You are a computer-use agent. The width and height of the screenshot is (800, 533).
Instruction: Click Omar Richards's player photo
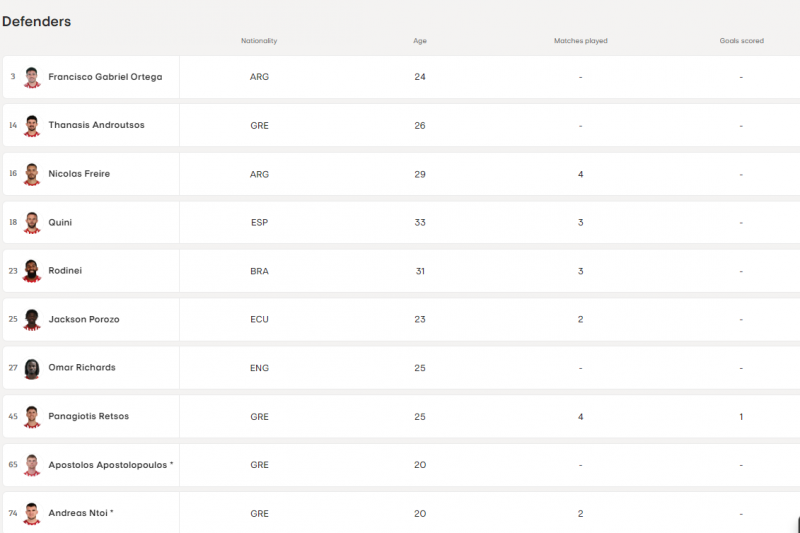click(x=32, y=368)
